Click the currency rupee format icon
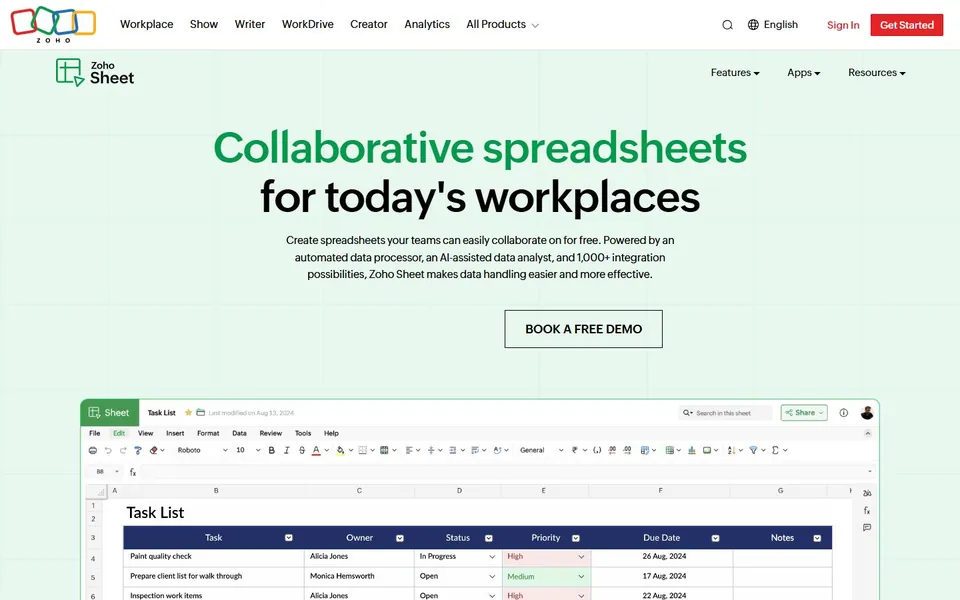 tap(574, 450)
